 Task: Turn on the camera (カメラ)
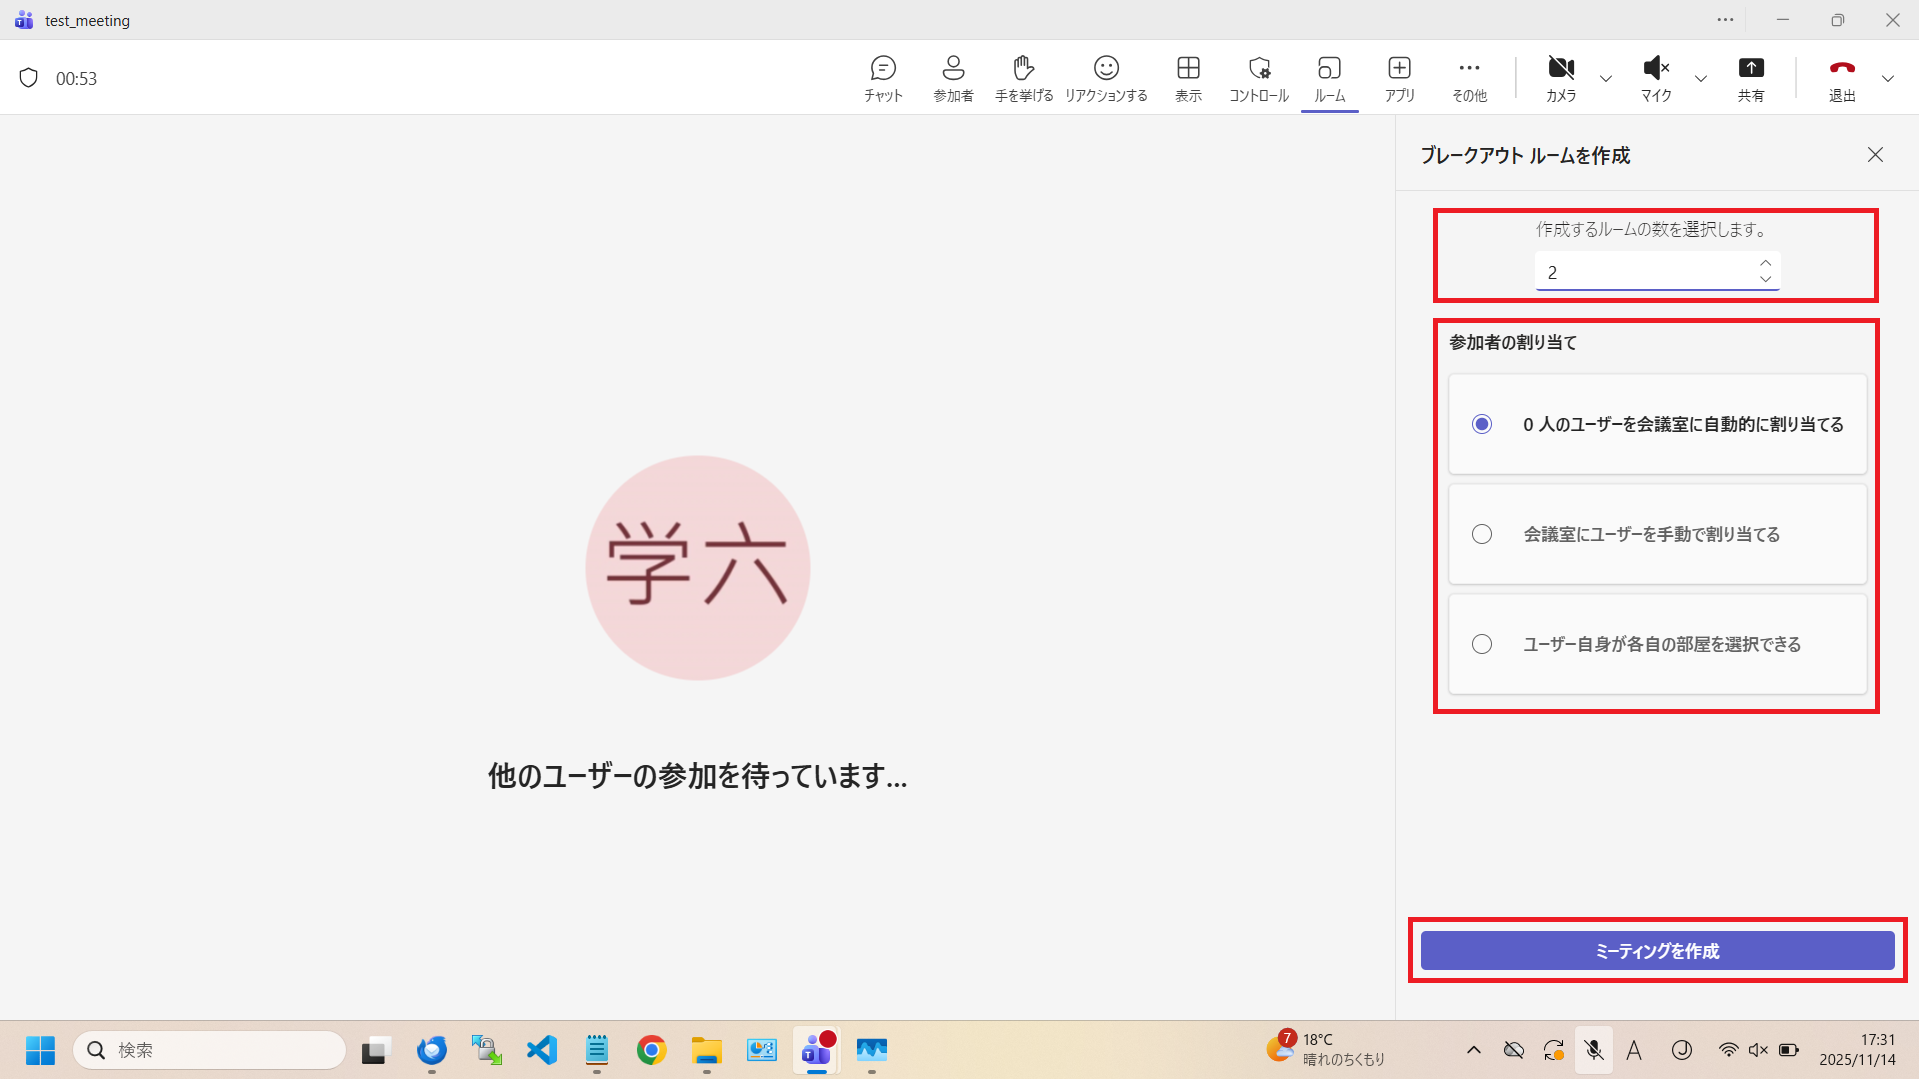(1560, 78)
